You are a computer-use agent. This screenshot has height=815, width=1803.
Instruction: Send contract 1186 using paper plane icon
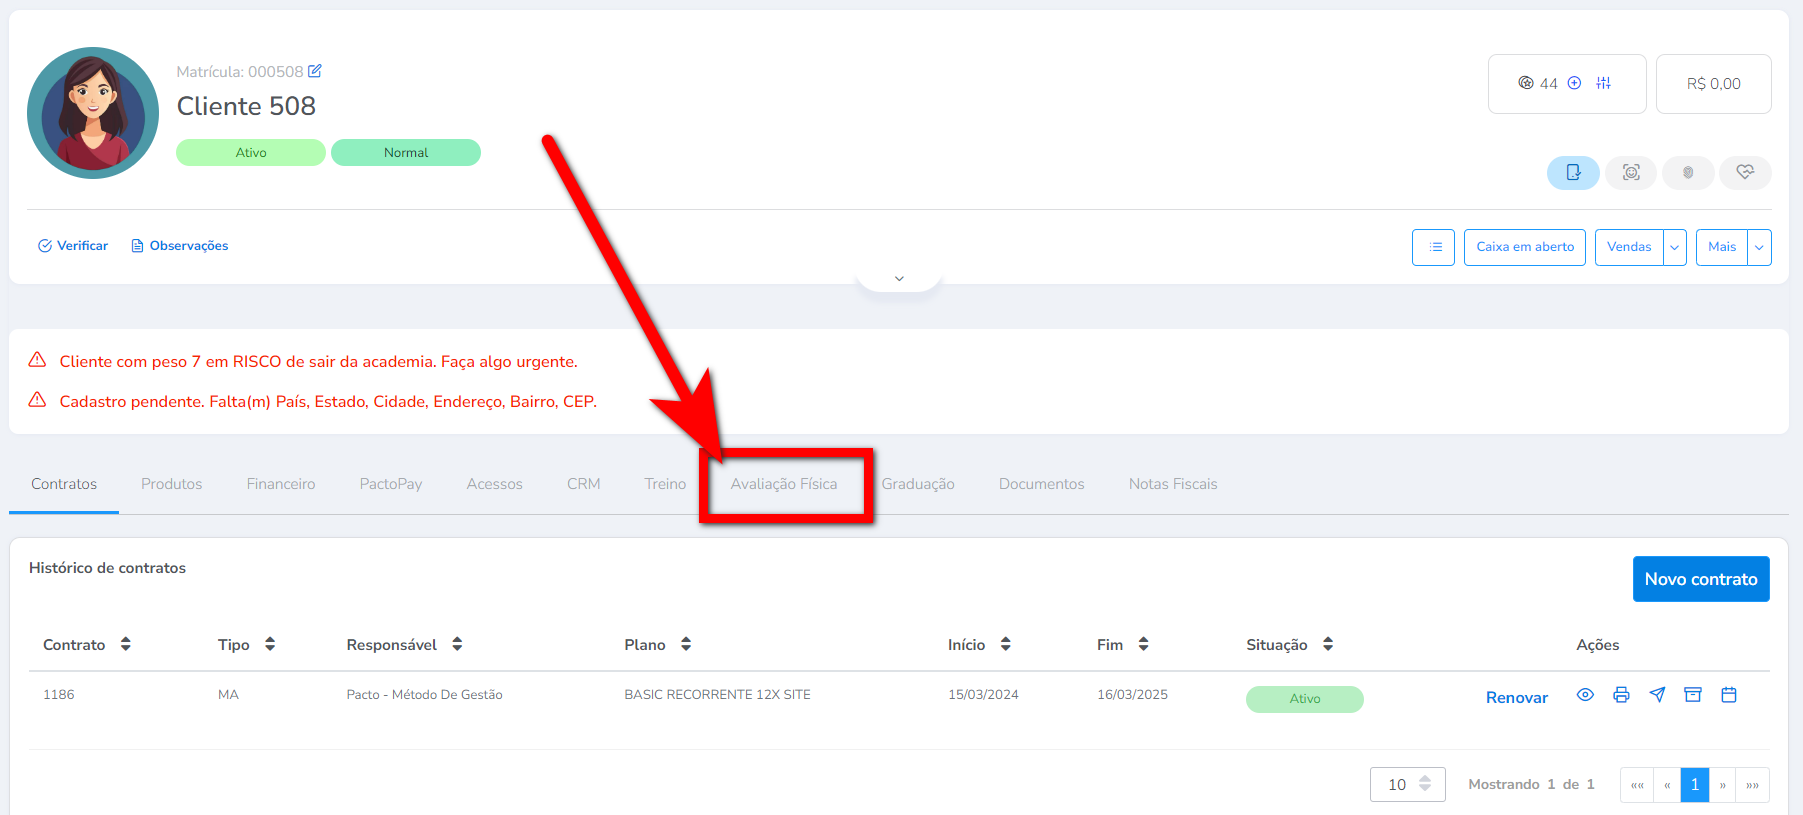click(1657, 695)
